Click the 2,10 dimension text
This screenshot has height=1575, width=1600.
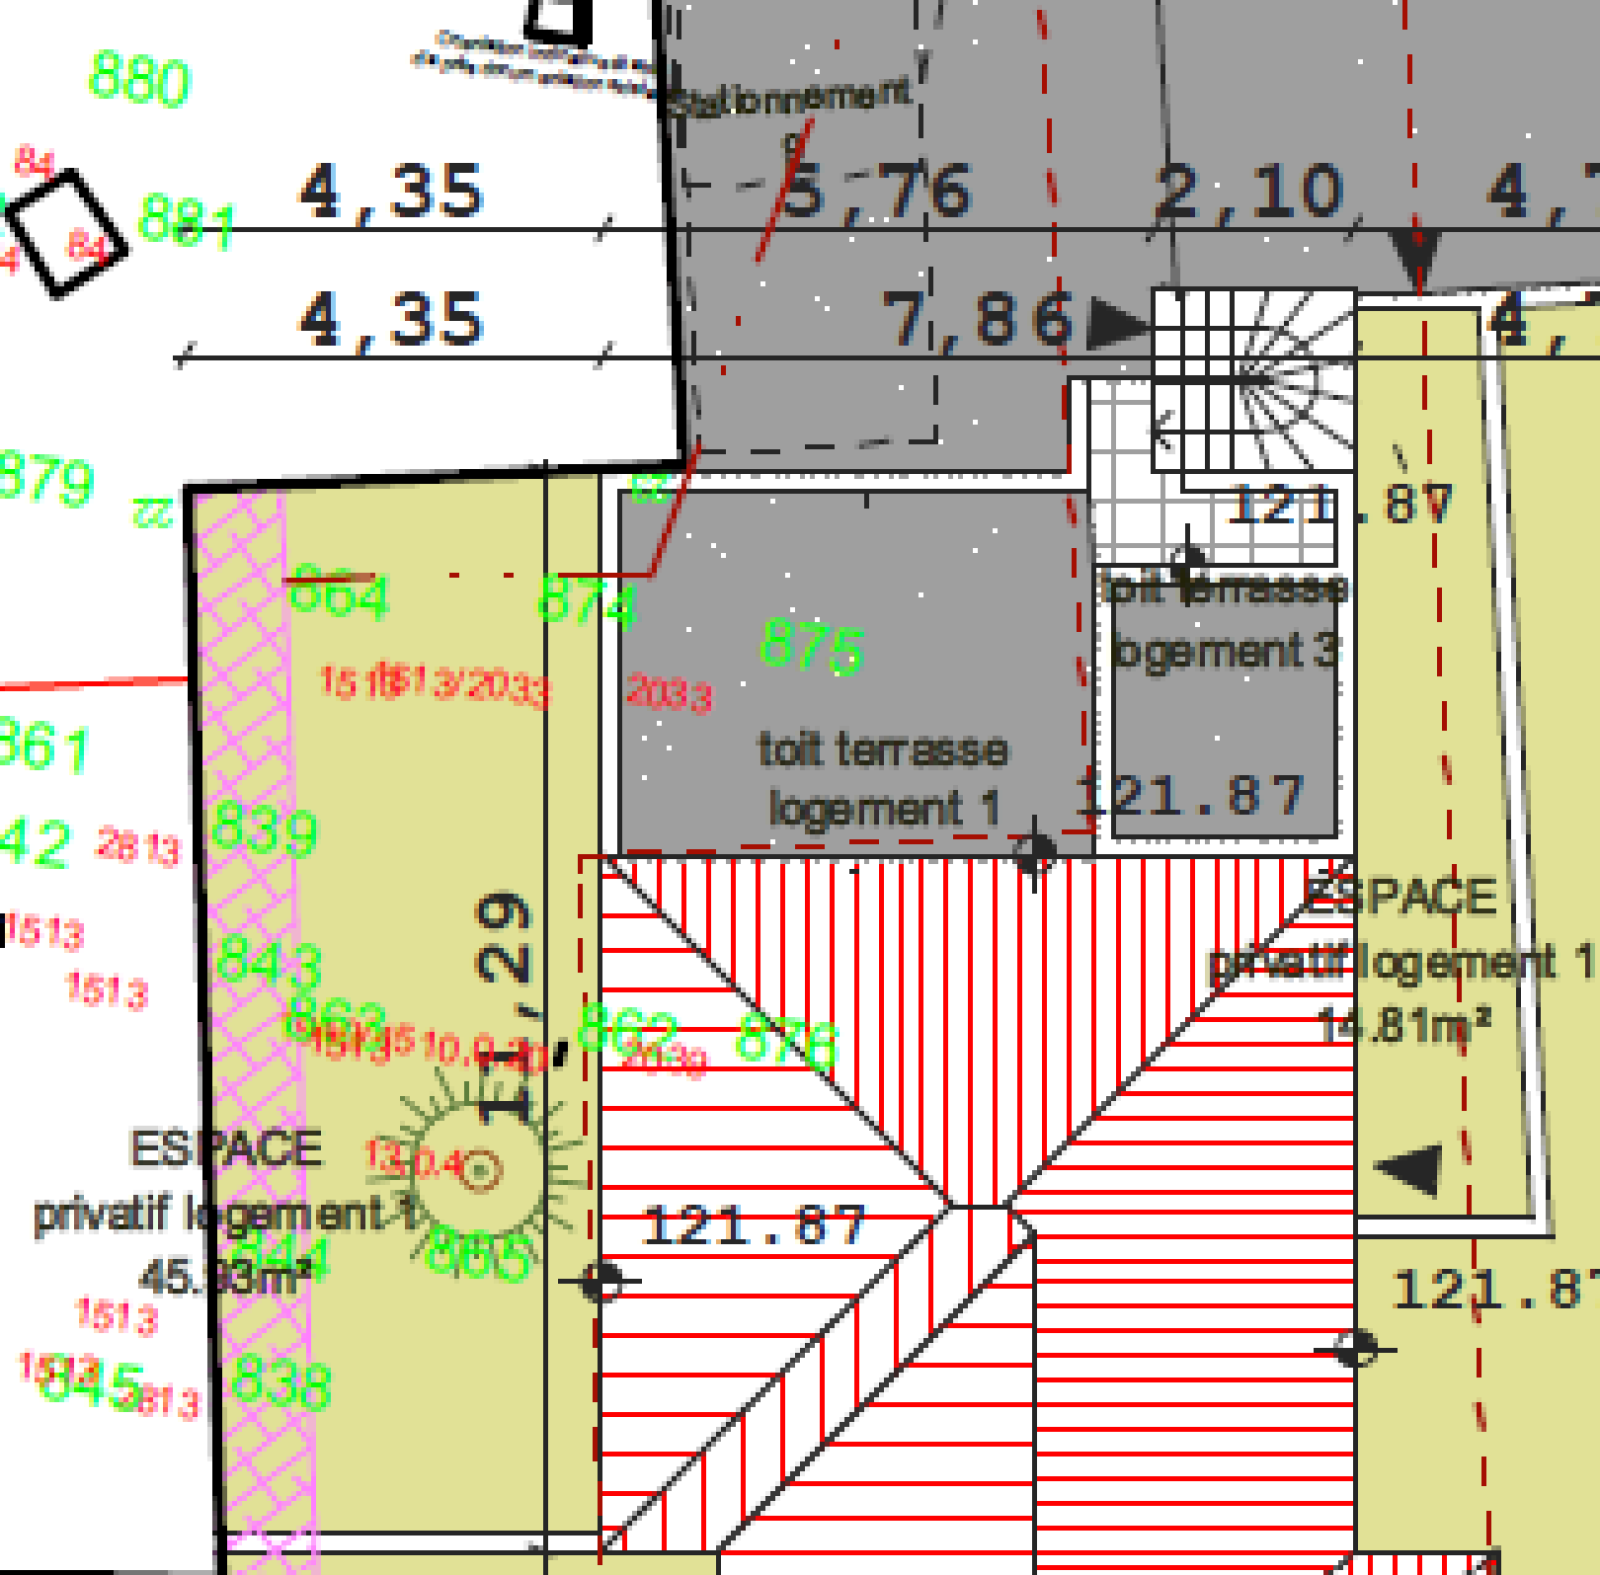coord(1249,190)
